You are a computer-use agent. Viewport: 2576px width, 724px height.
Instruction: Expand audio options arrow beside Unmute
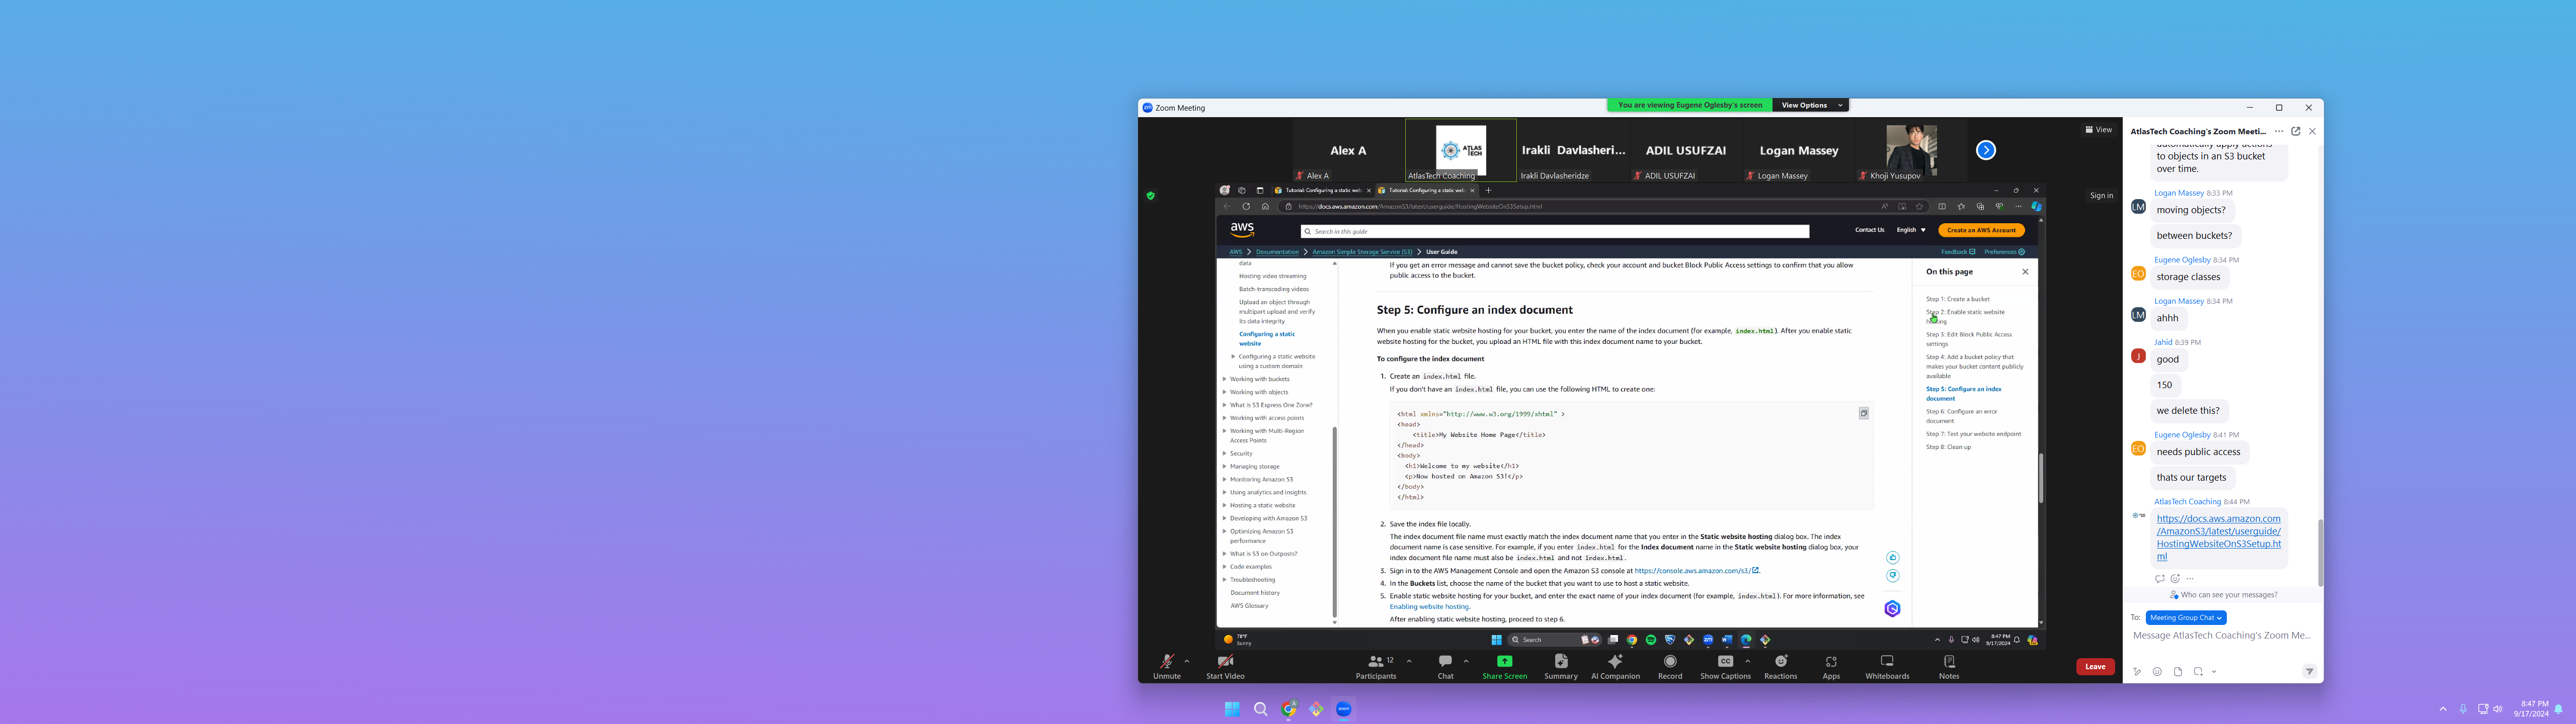point(1187,661)
